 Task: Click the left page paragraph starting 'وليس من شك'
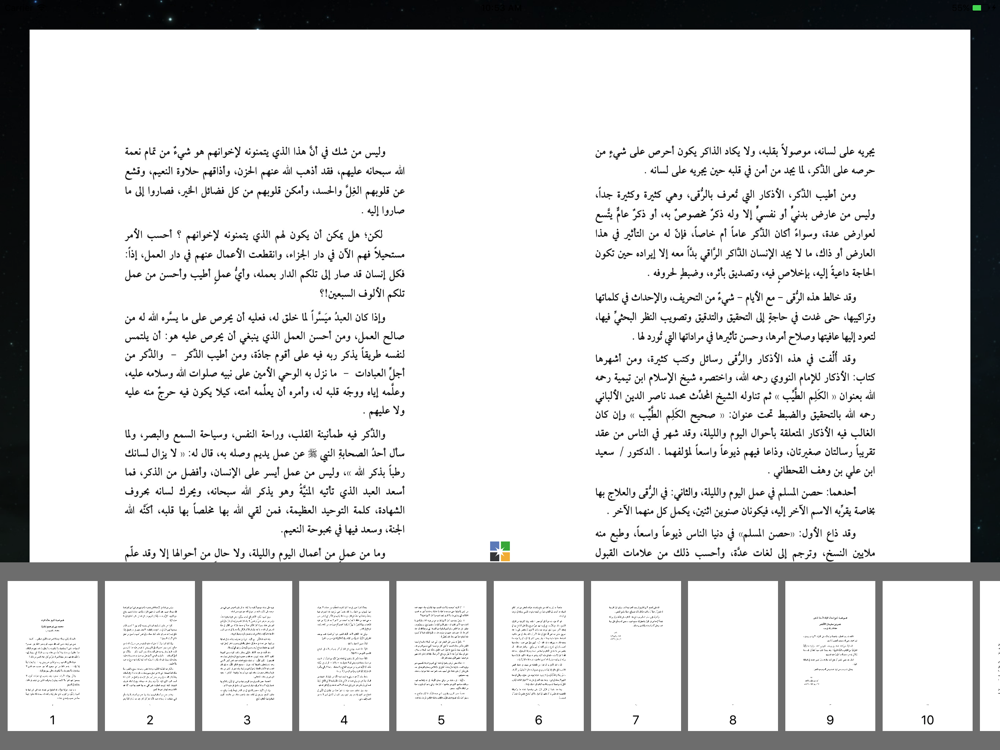pos(265,181)
